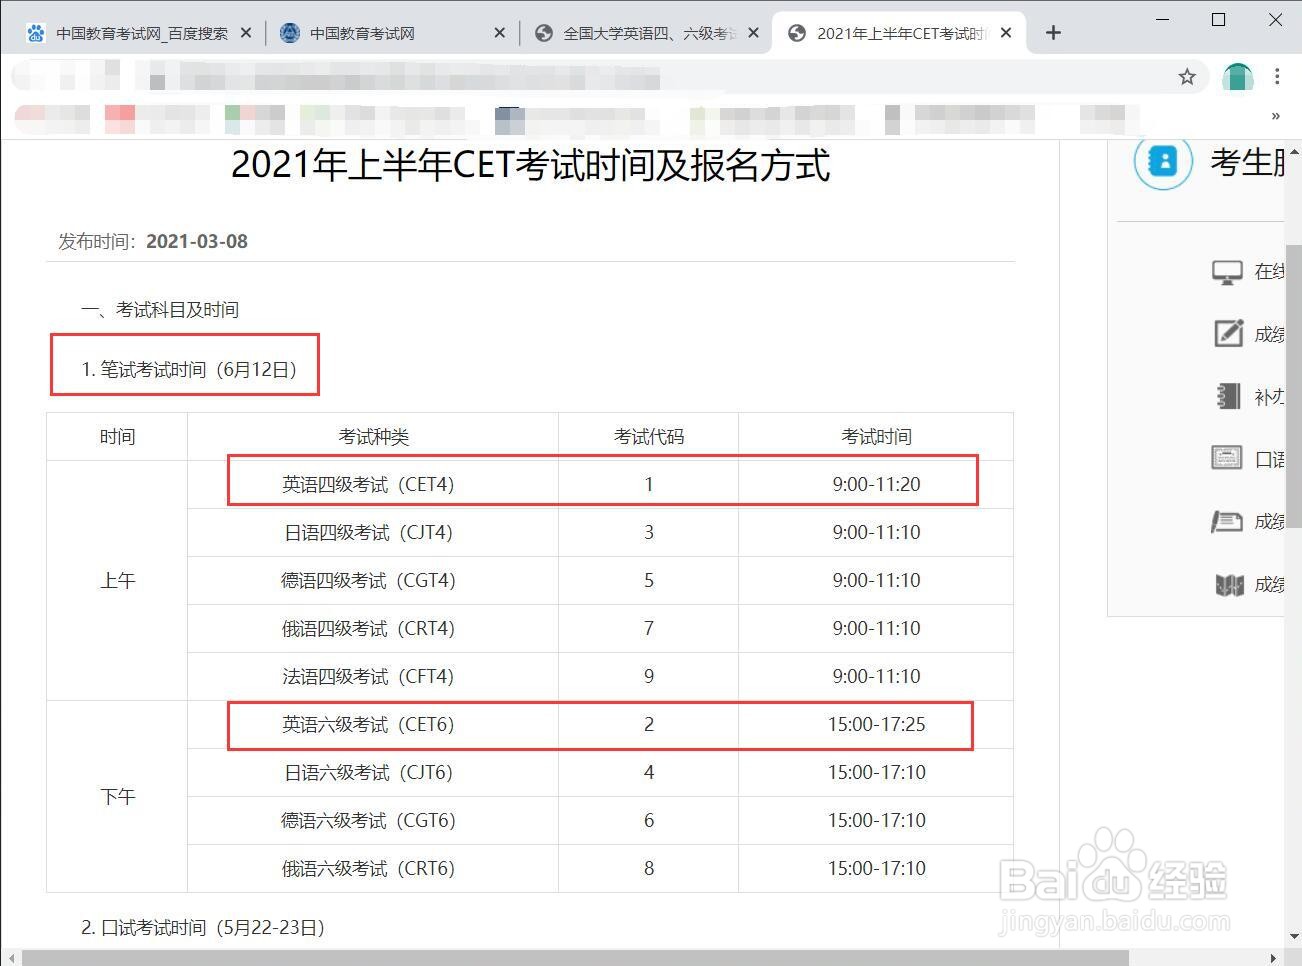Click exam code 9 for CFT4

pos(649,676)
